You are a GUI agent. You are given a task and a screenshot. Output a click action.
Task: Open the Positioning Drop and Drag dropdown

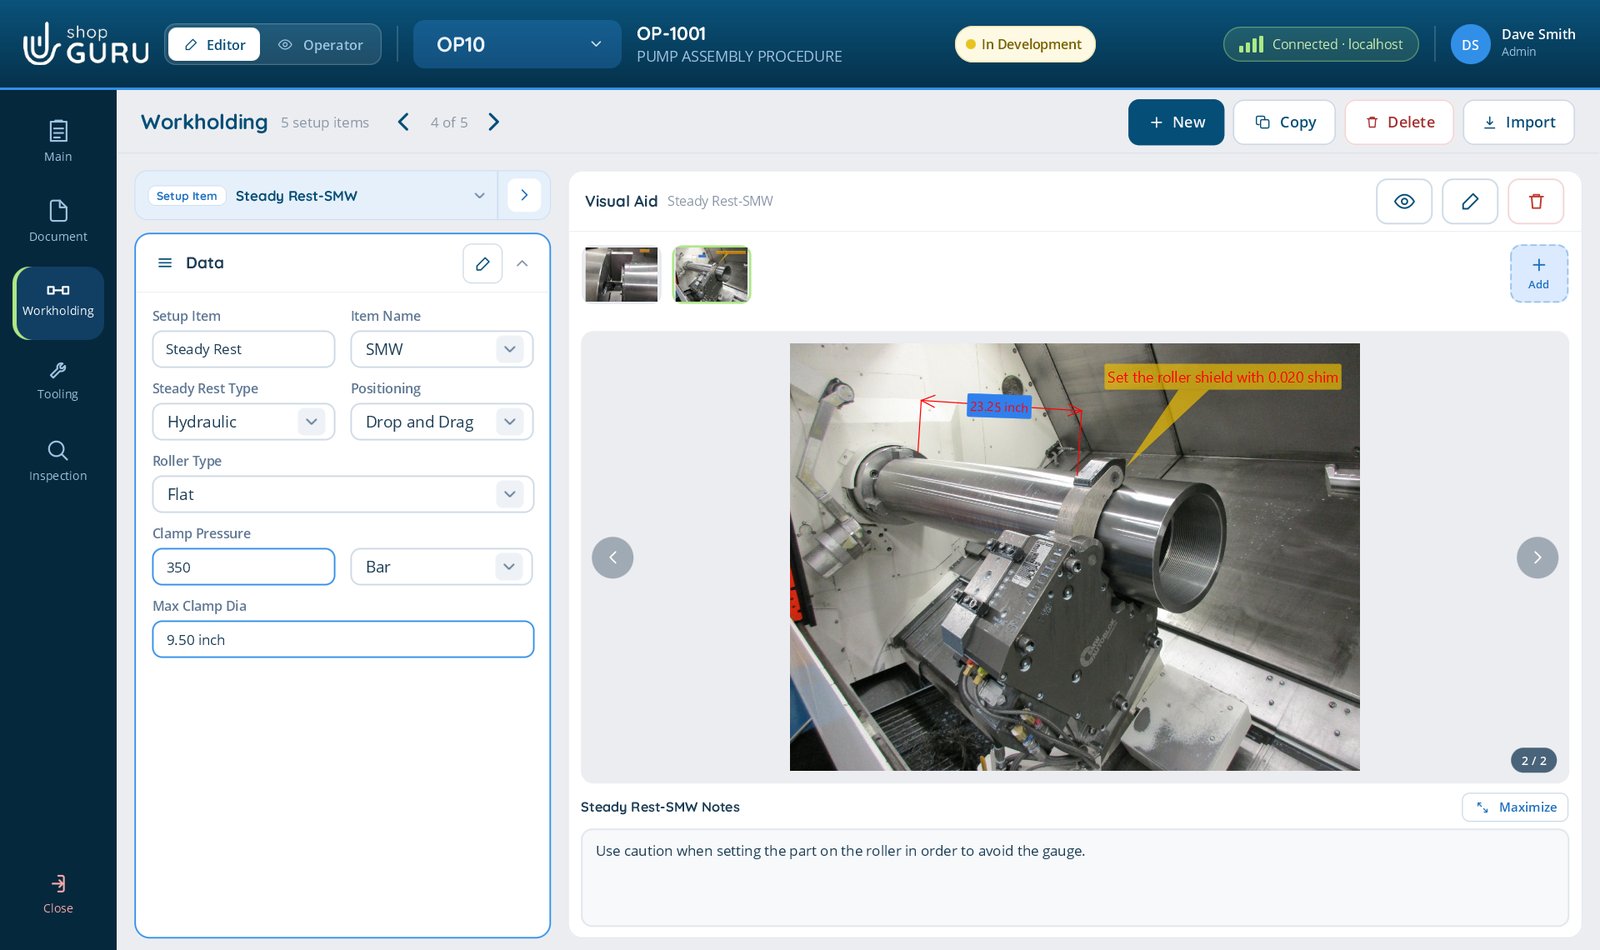point(442,422)
